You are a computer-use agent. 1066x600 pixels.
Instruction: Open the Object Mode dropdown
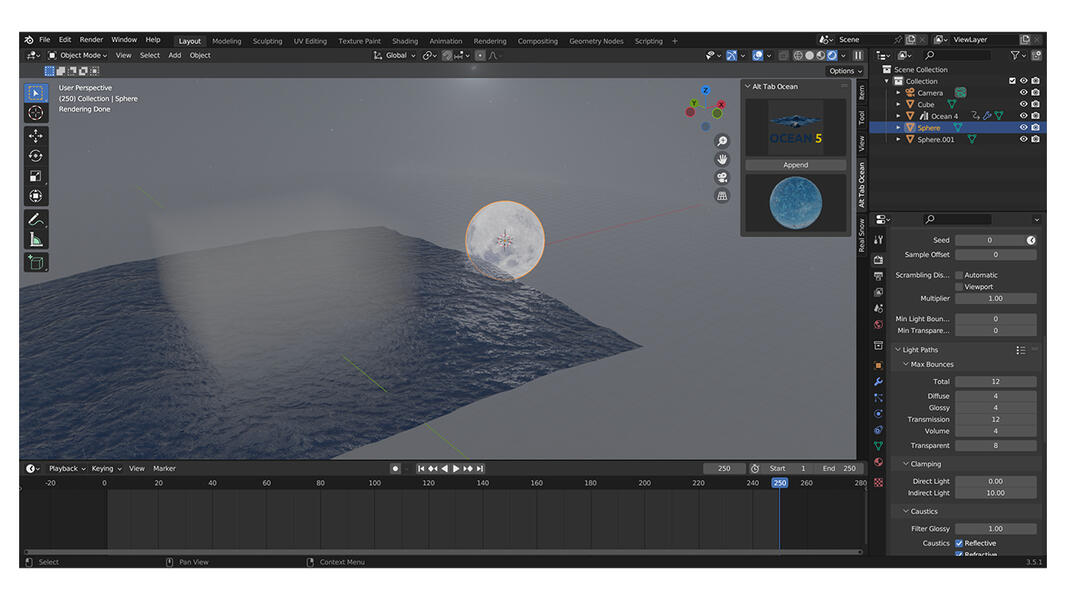[x=80, y=55]
